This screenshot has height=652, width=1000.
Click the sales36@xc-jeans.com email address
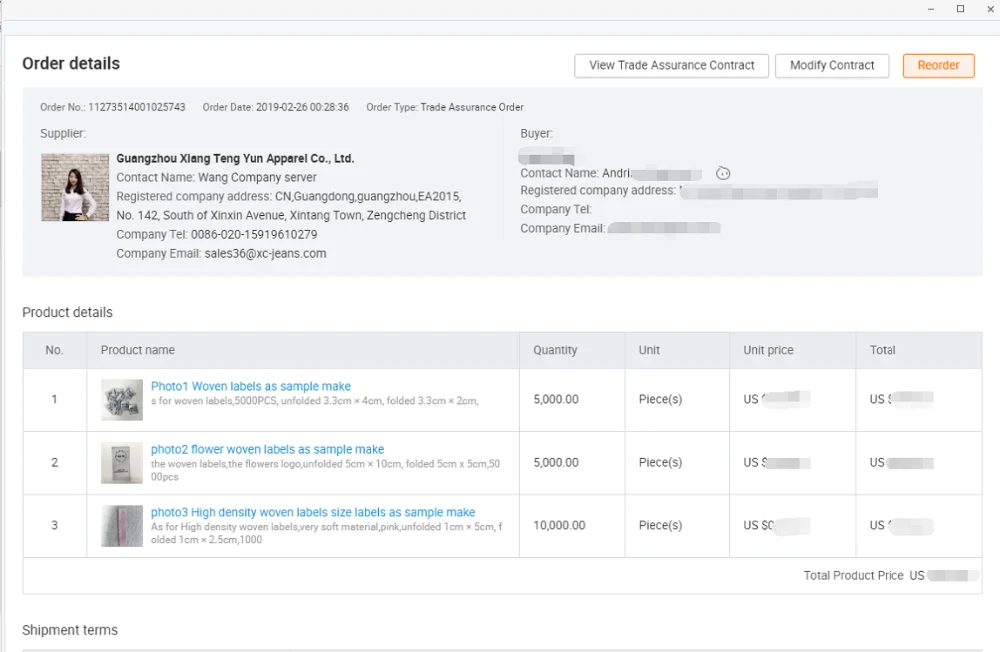point(265,253)
